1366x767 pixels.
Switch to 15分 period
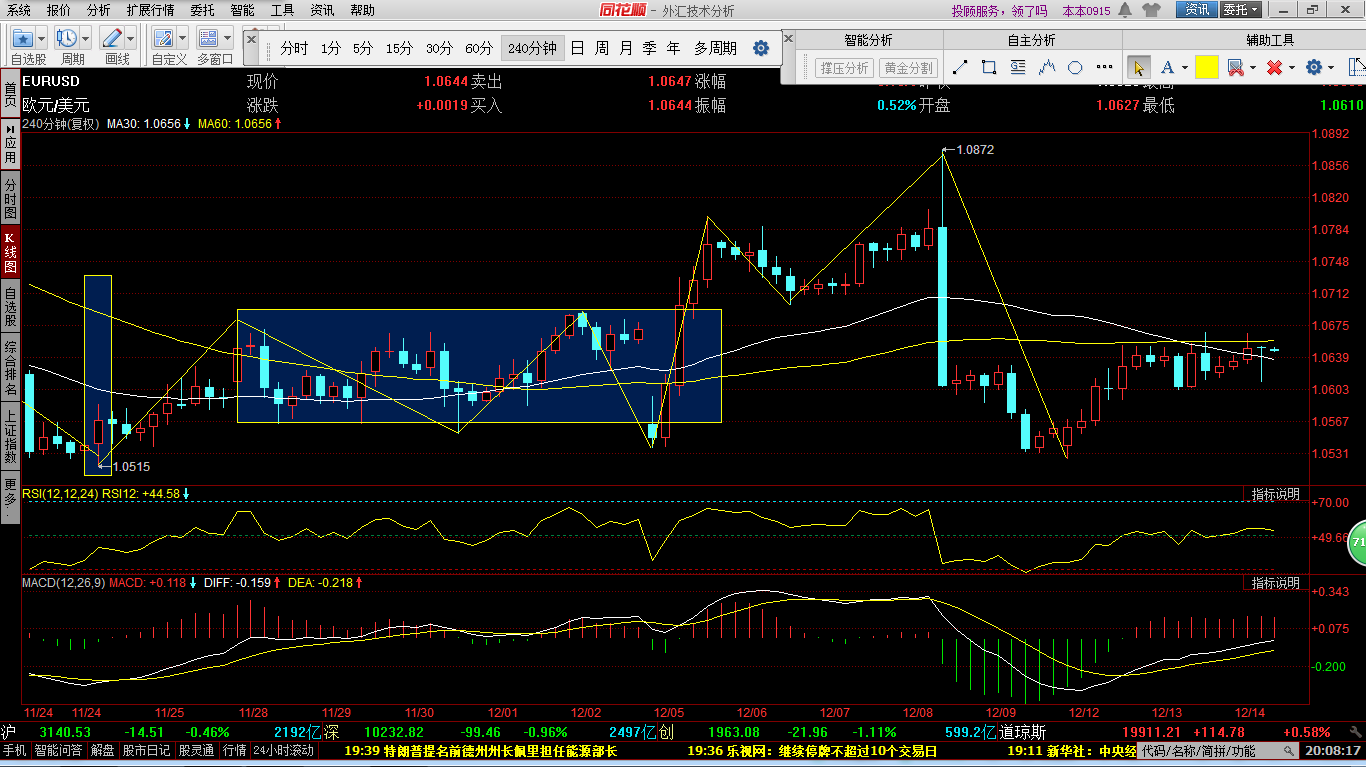(399, 48)
